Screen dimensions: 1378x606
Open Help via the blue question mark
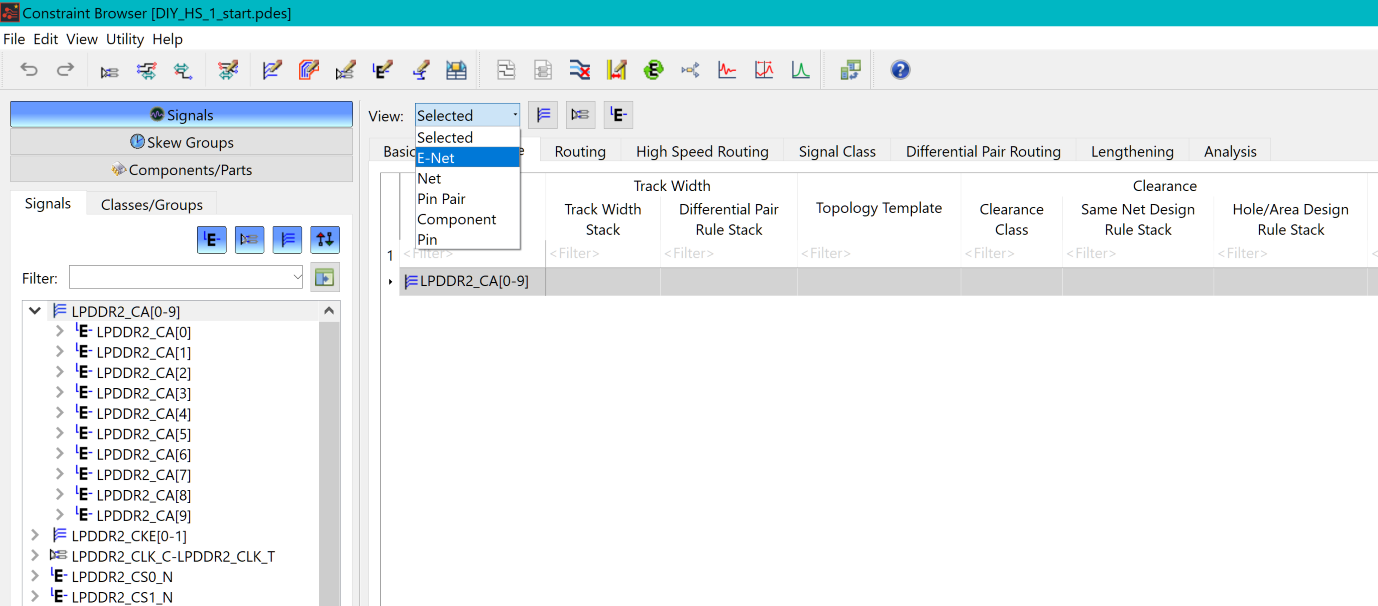pos(900,70)
